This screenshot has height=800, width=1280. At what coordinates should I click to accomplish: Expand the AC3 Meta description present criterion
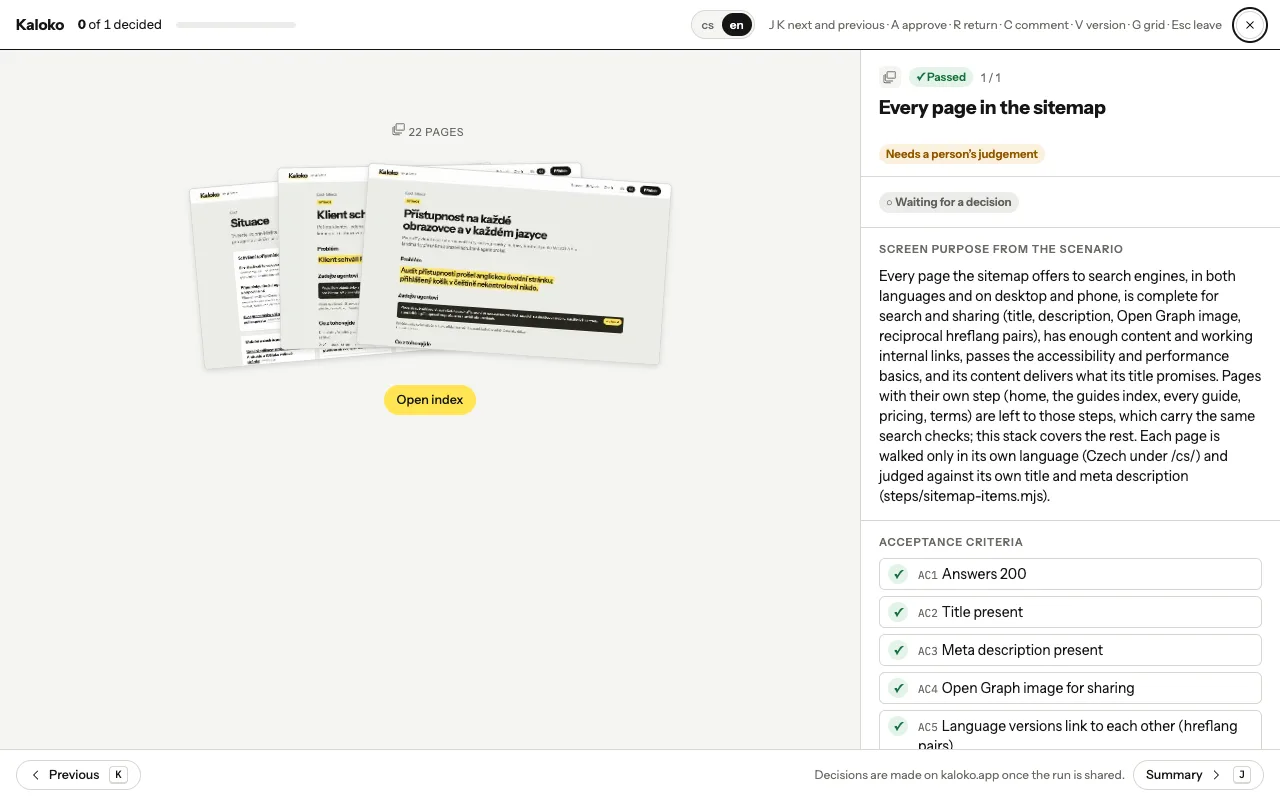(1070, 650)
